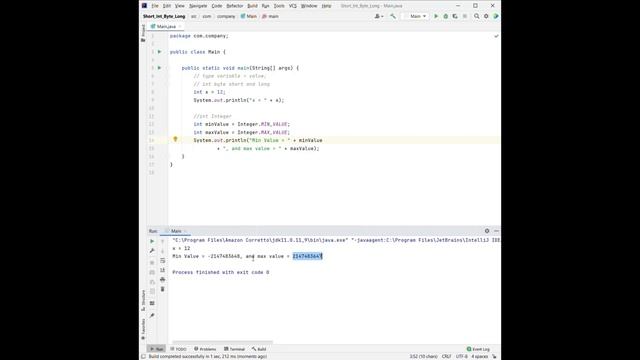Open the VCS menu

(293, 6)
